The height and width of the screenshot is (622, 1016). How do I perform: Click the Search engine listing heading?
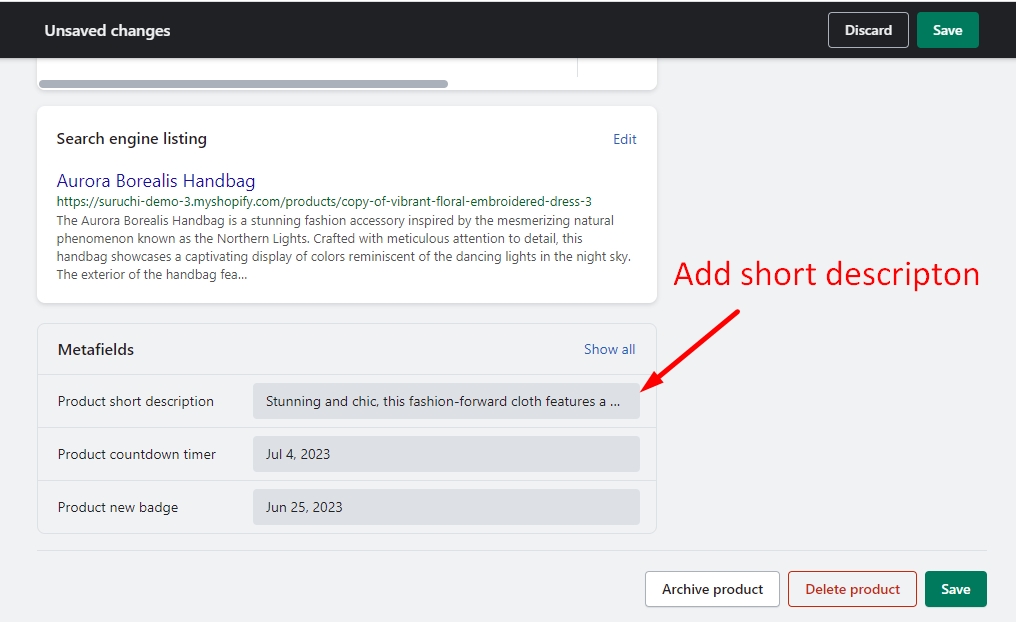click(132, 139)
